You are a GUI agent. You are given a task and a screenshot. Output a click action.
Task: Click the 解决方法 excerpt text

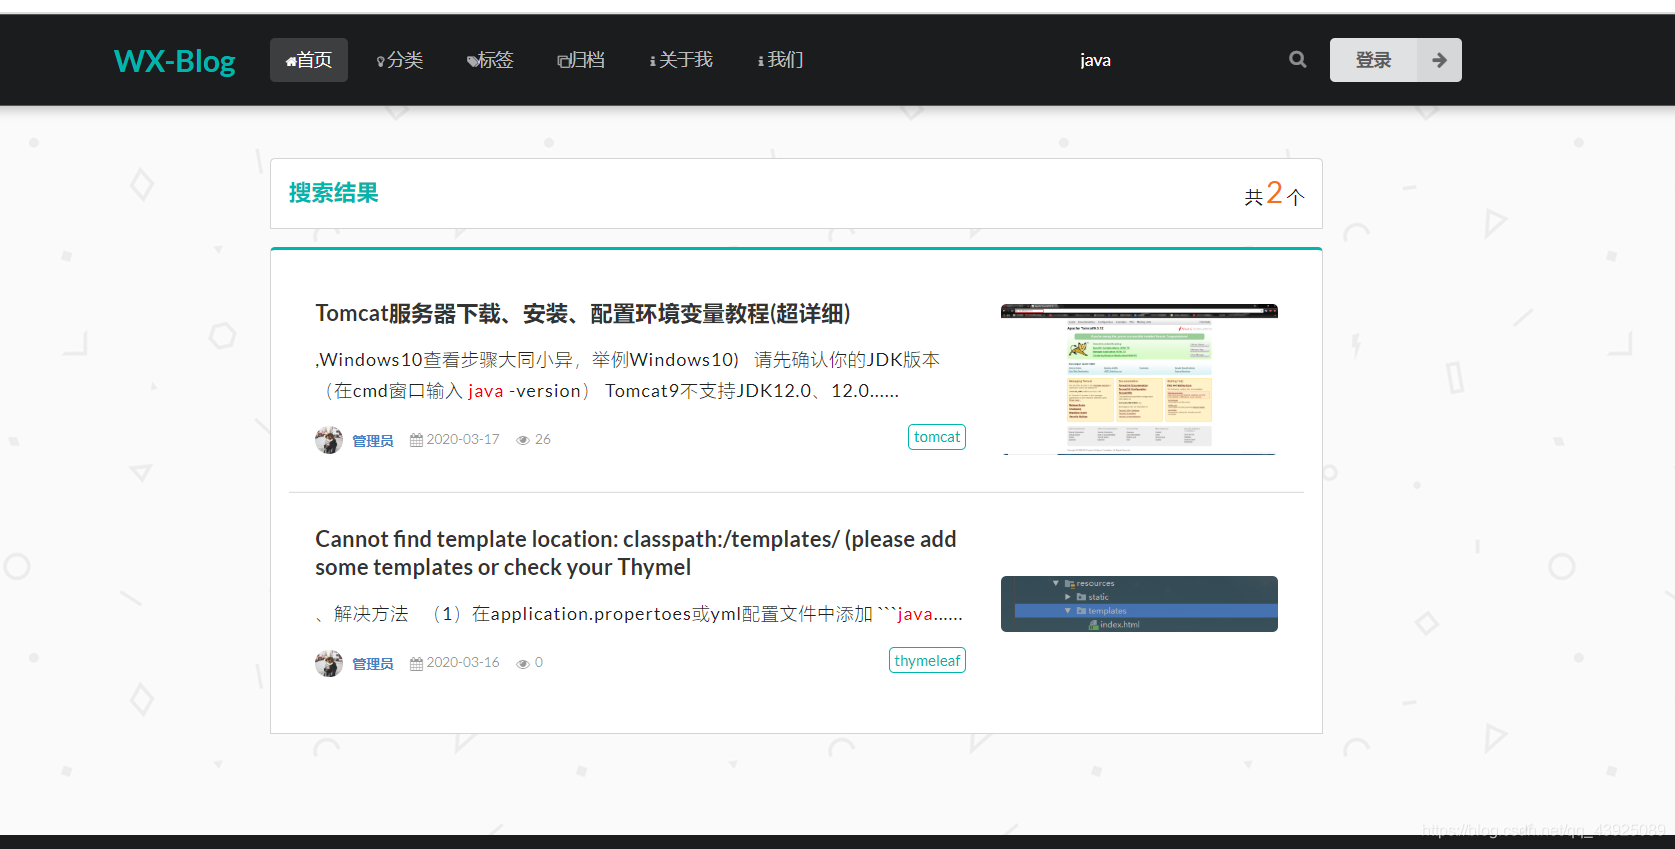[638, 614]
